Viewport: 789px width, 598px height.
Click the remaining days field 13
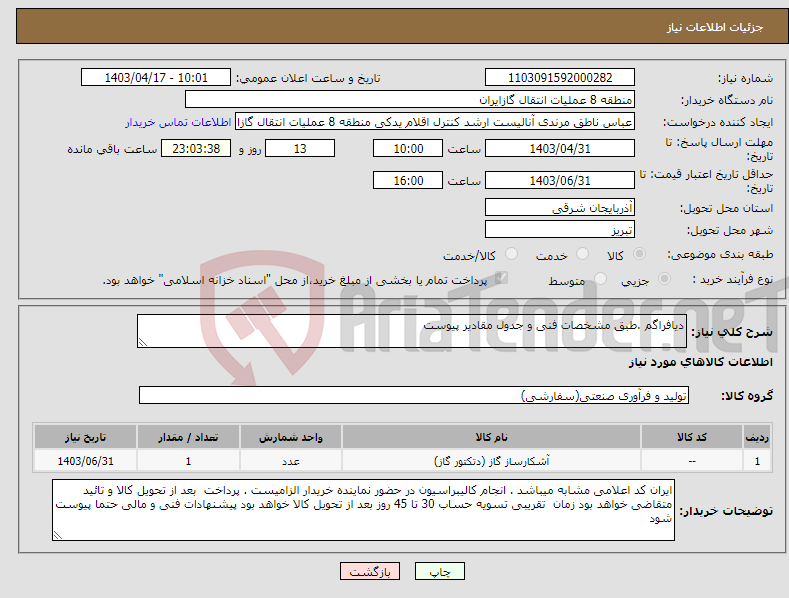tap(300, 148)
